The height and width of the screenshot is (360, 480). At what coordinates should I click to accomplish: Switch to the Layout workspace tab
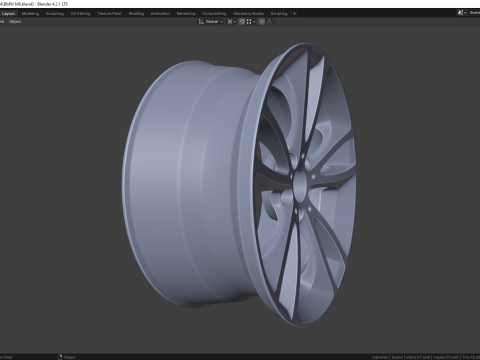8,14
